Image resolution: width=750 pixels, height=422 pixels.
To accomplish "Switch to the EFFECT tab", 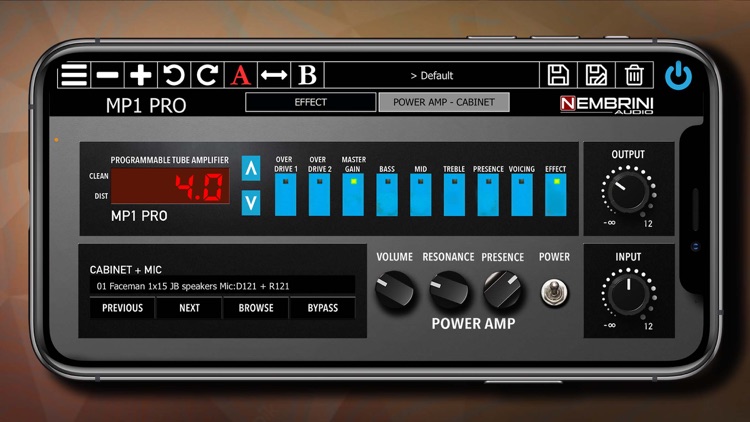I will click(x=310, y=102).
